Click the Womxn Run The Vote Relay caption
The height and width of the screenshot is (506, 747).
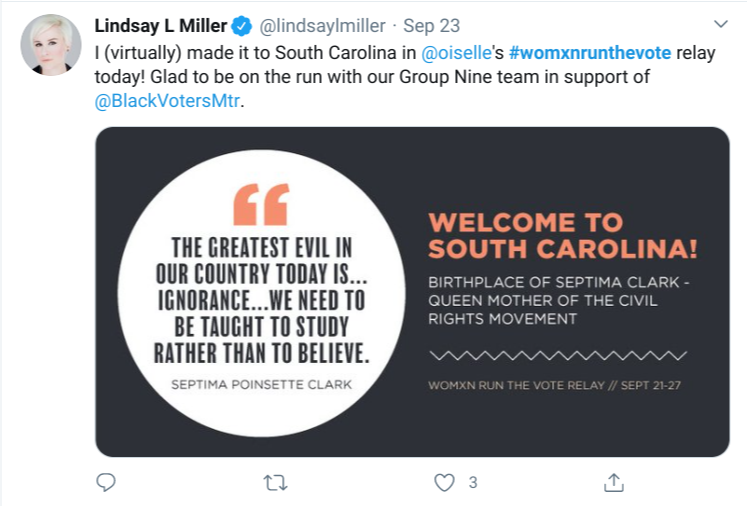coord(555,385)
